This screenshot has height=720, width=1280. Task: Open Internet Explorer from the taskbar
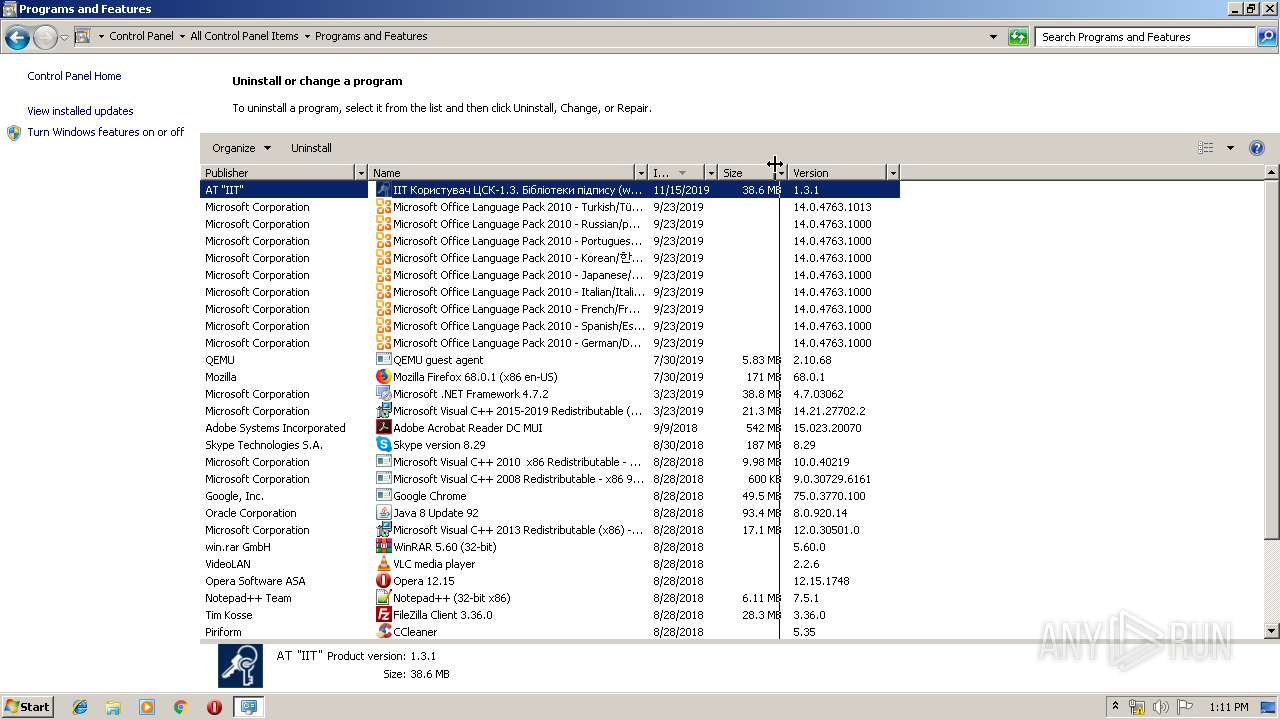pyautogui.click(x=80, y=707)
